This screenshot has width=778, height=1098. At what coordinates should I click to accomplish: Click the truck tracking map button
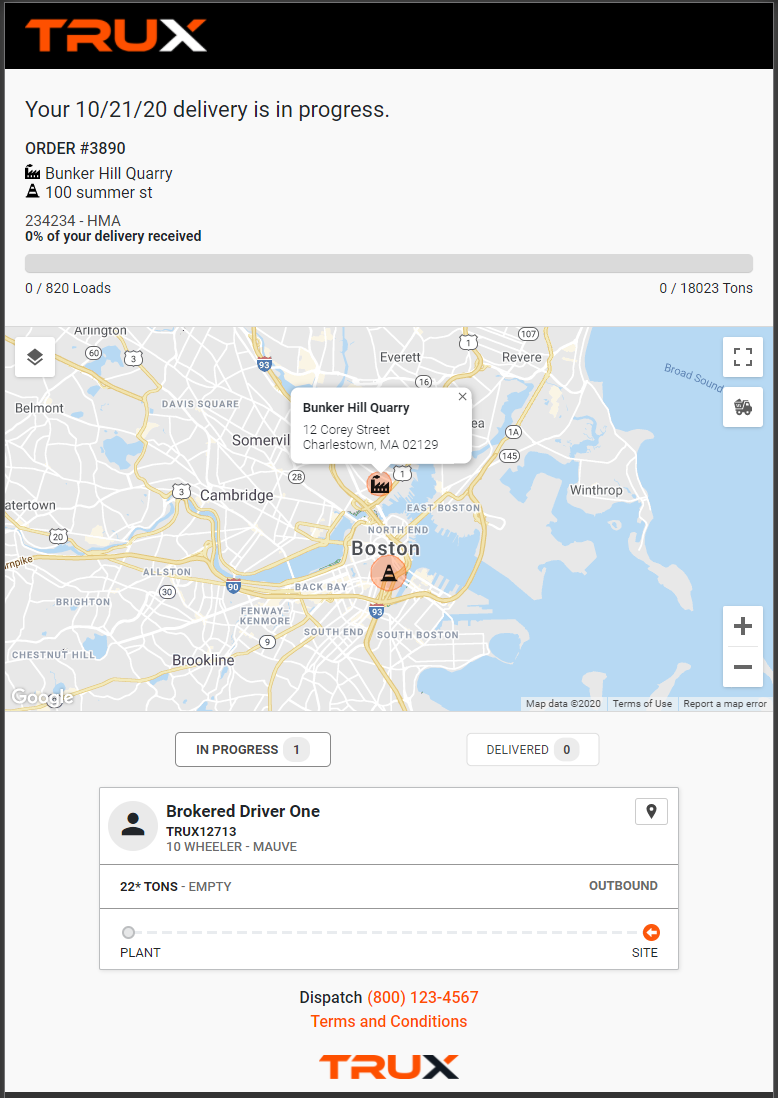click(743, 407)
